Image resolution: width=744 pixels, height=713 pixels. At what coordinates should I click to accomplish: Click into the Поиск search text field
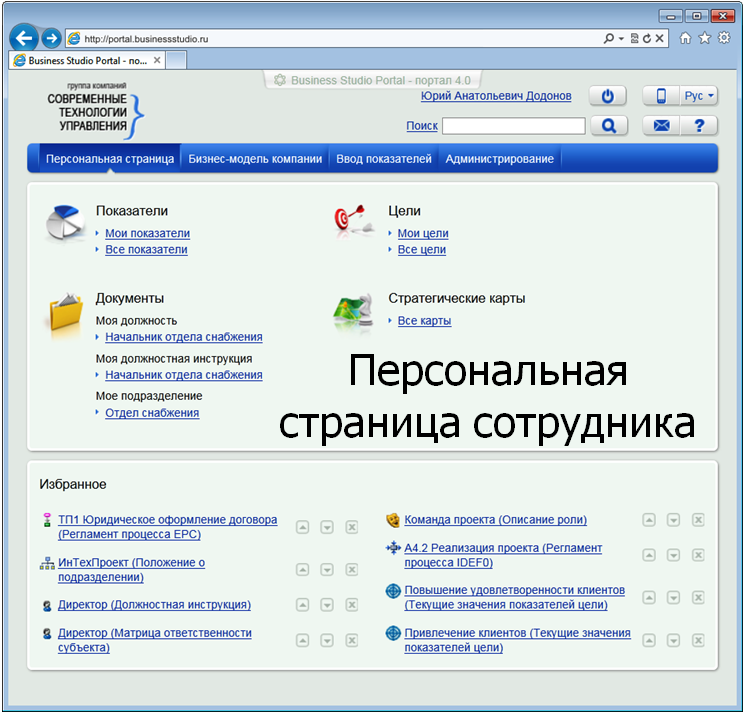pyautogui.click(x=513, y=126)
